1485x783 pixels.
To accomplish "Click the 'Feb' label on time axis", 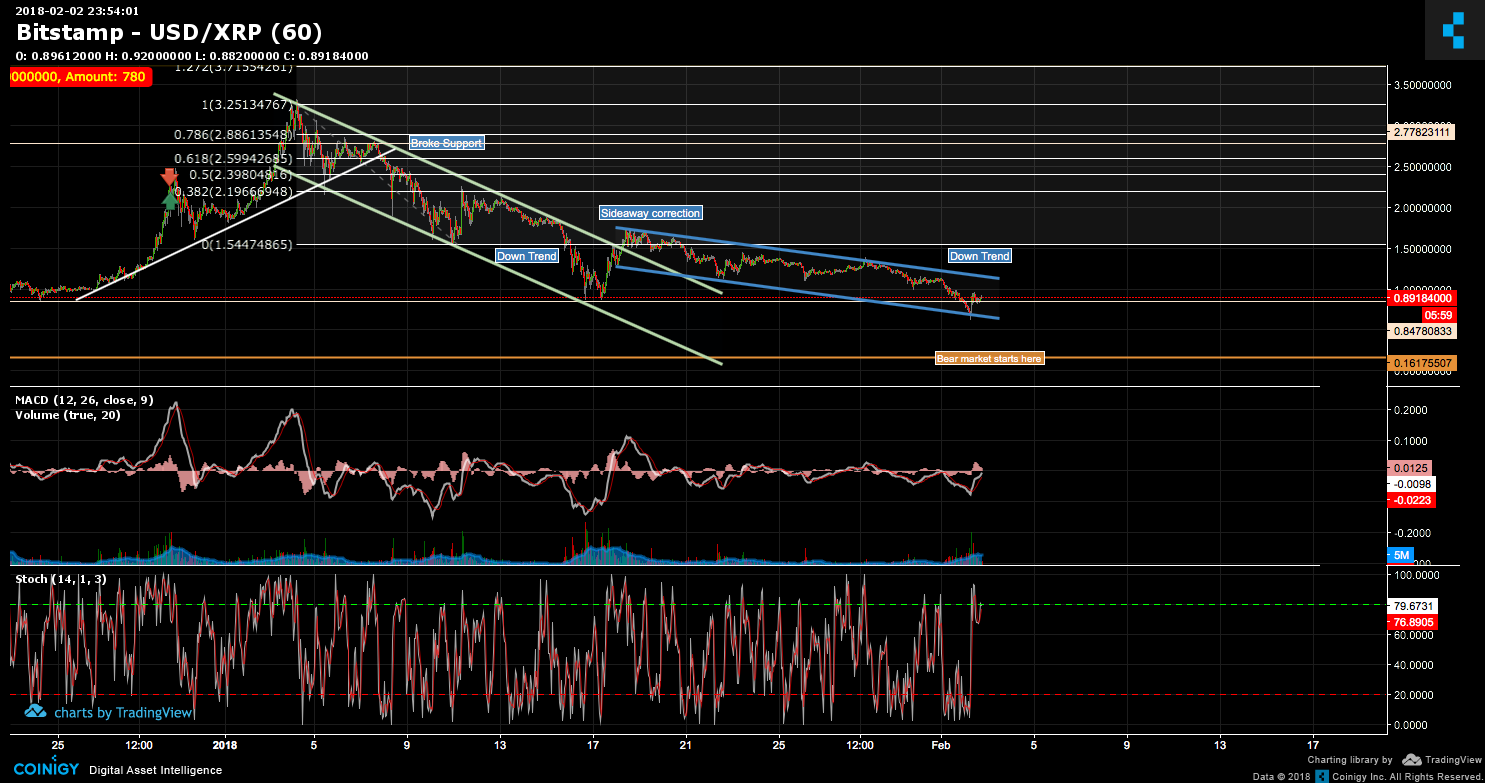I will pyautogui.click(x=940, y=744).
